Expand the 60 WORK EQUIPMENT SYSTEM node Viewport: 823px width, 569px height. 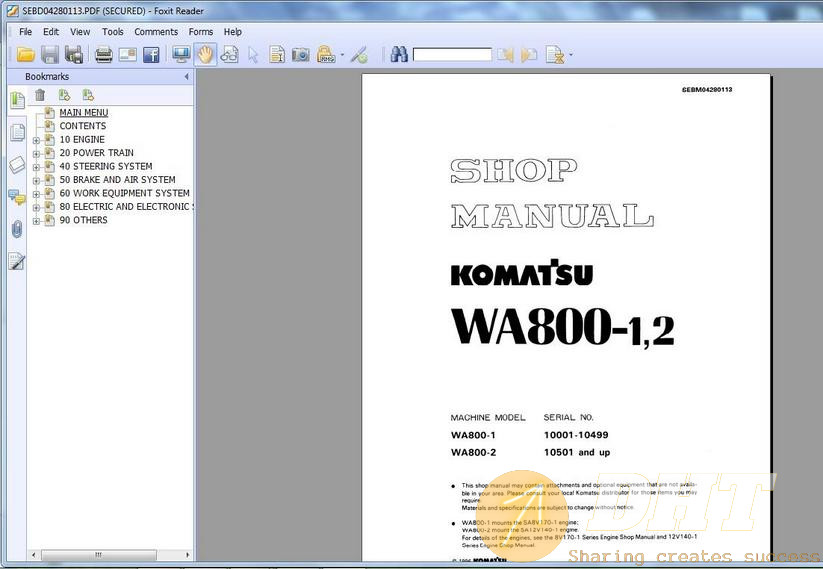[36, 194]
